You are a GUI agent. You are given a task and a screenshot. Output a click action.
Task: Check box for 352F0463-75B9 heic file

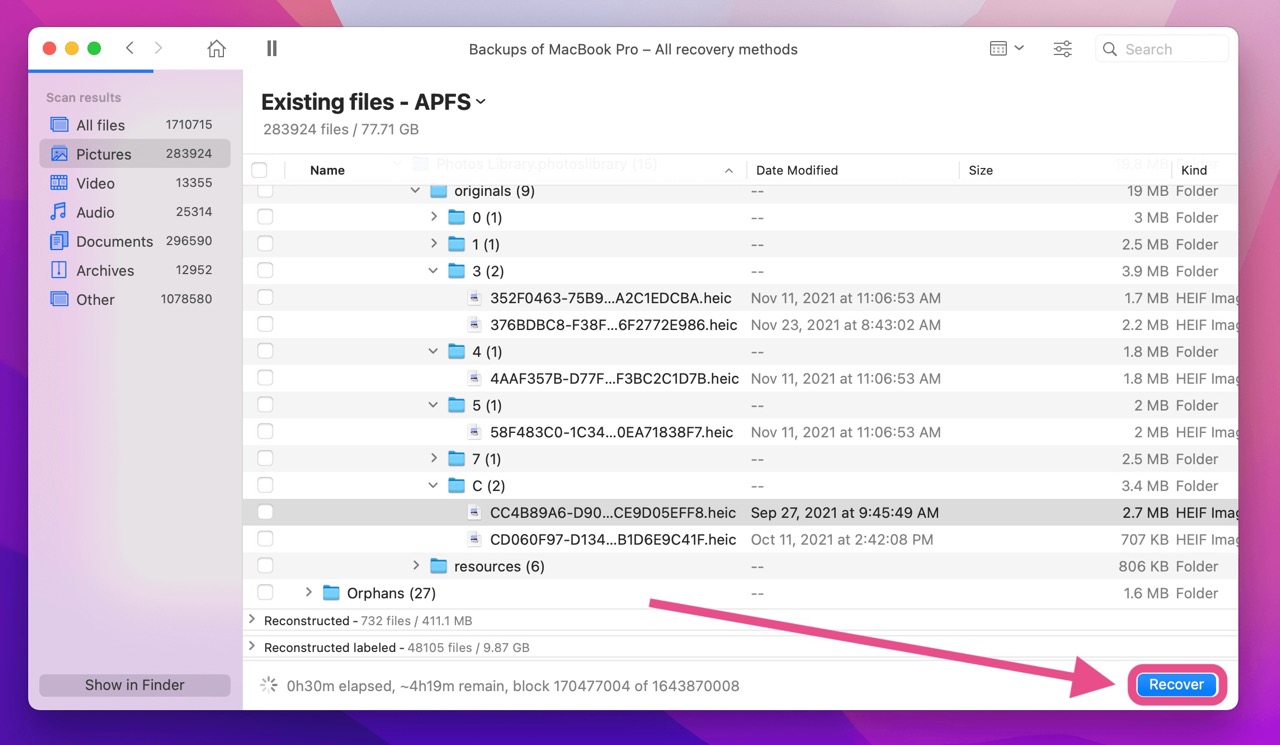[265, 298]
